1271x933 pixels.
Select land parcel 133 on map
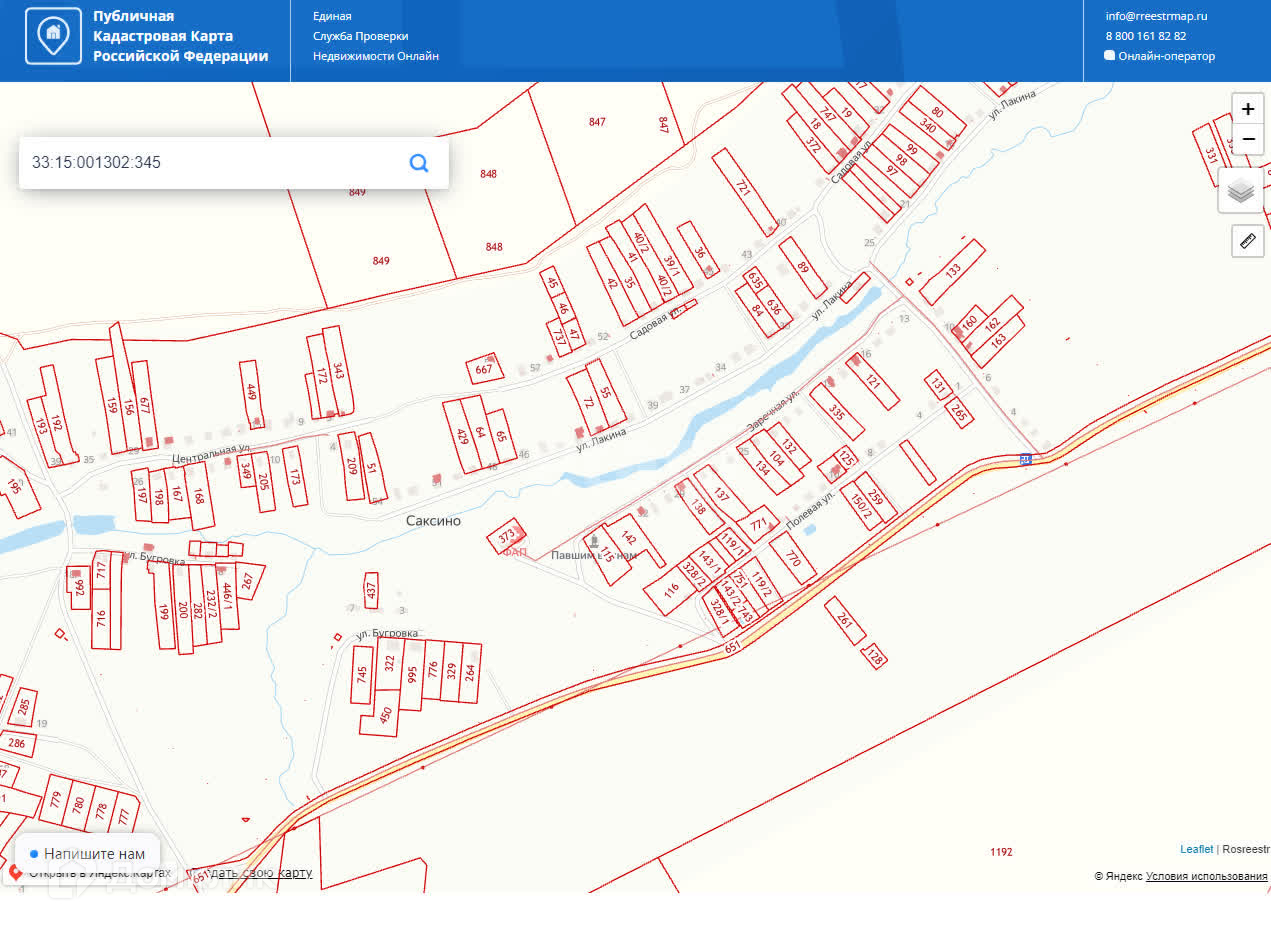952,271
